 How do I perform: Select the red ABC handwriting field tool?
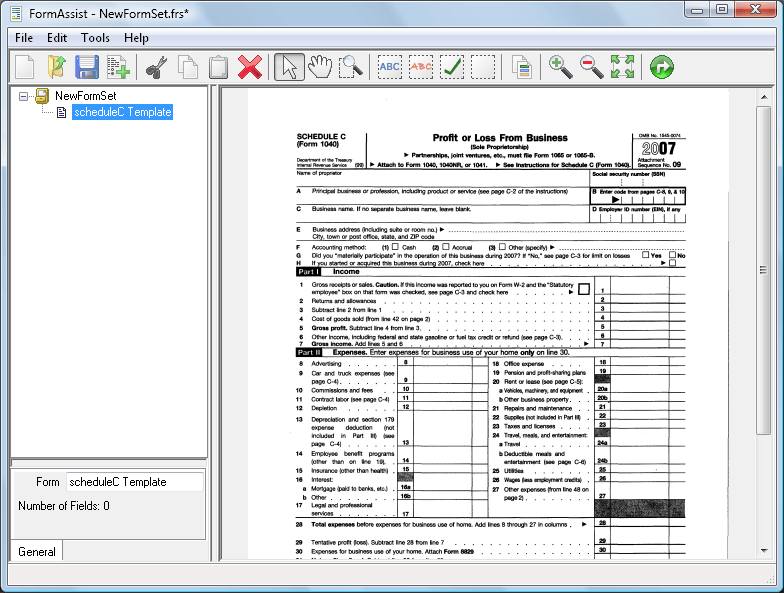click(x=421, y=67)
